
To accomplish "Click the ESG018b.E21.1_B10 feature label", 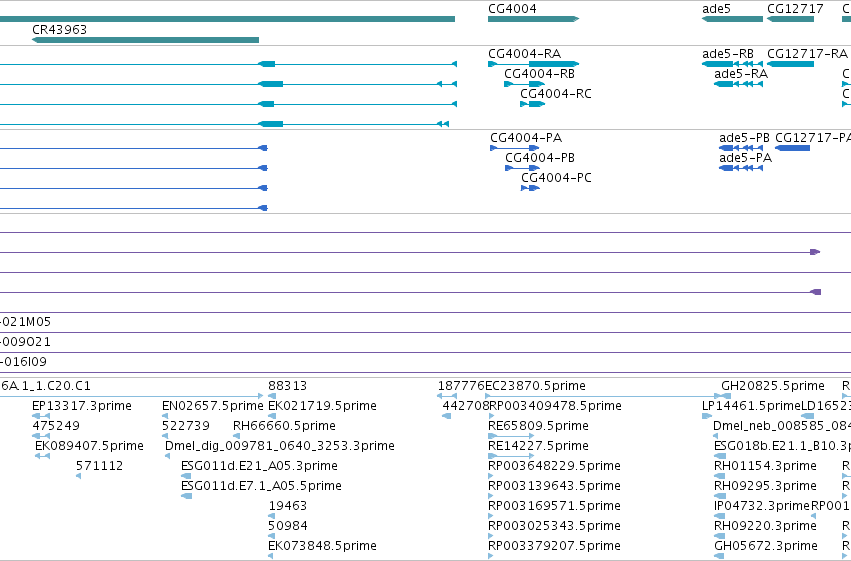I will click(x=782, y=446).
